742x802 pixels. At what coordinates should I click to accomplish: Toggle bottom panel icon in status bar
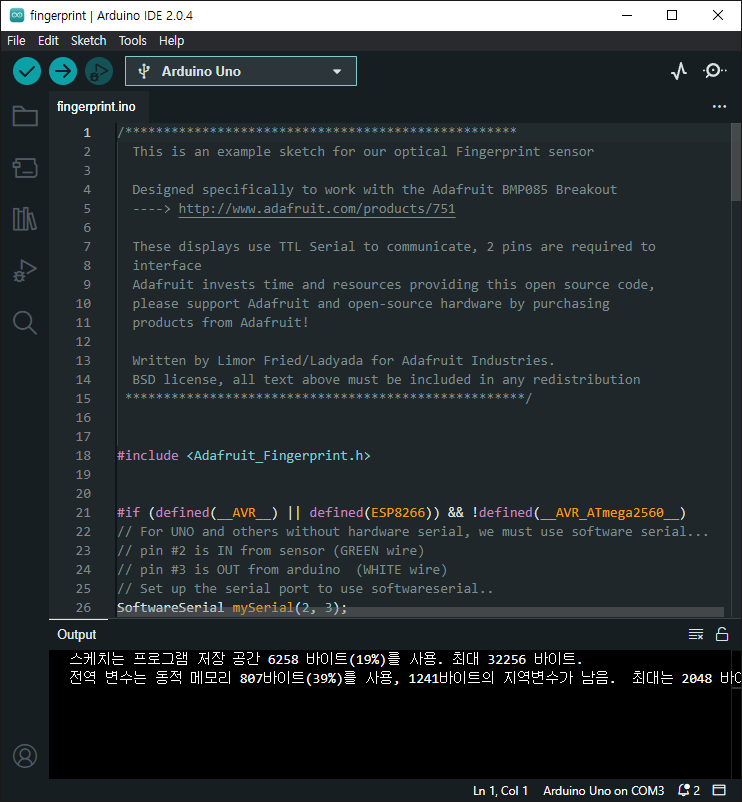[x=719, y=790]
